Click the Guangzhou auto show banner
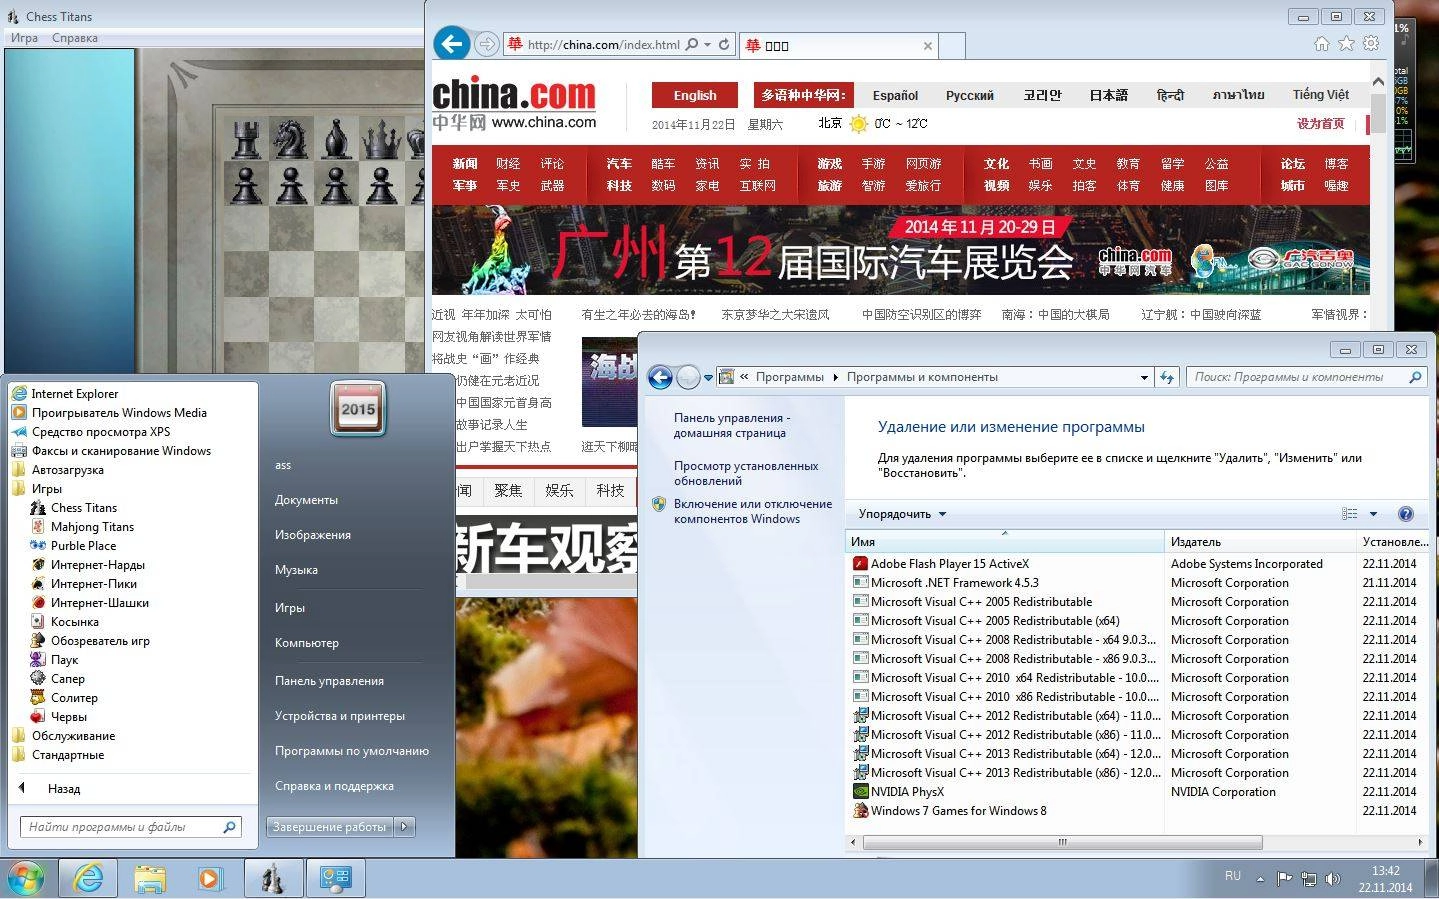 (900, 250)
